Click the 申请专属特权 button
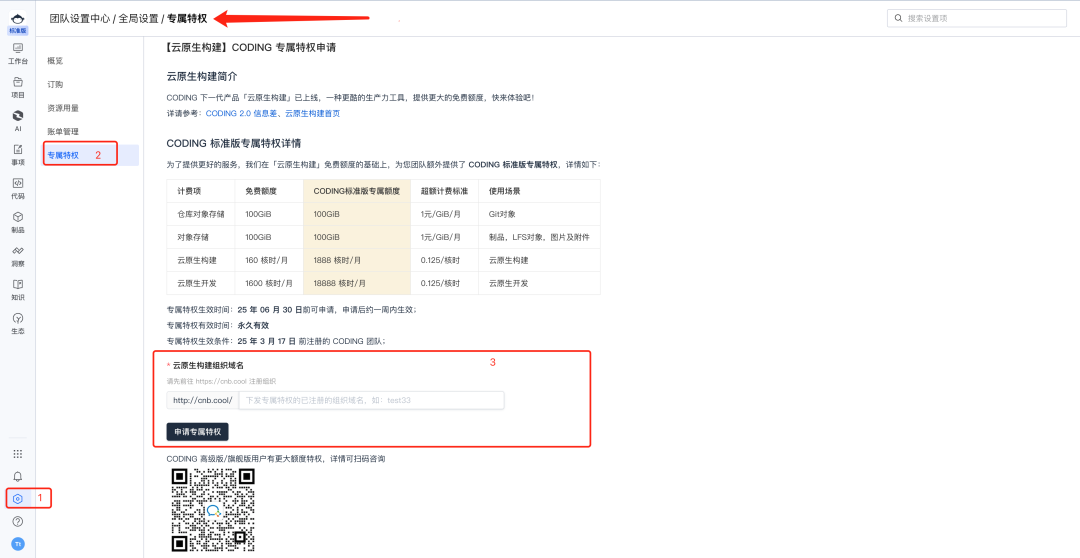 (x=198, y=432)
